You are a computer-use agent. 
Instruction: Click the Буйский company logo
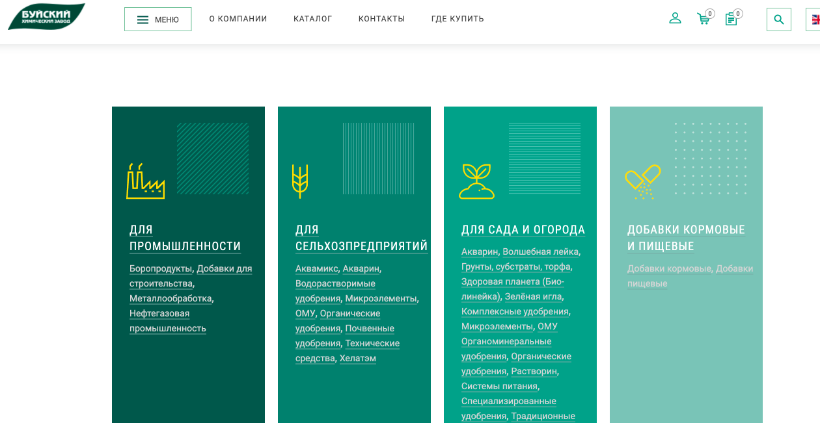[x=46, y=17]
